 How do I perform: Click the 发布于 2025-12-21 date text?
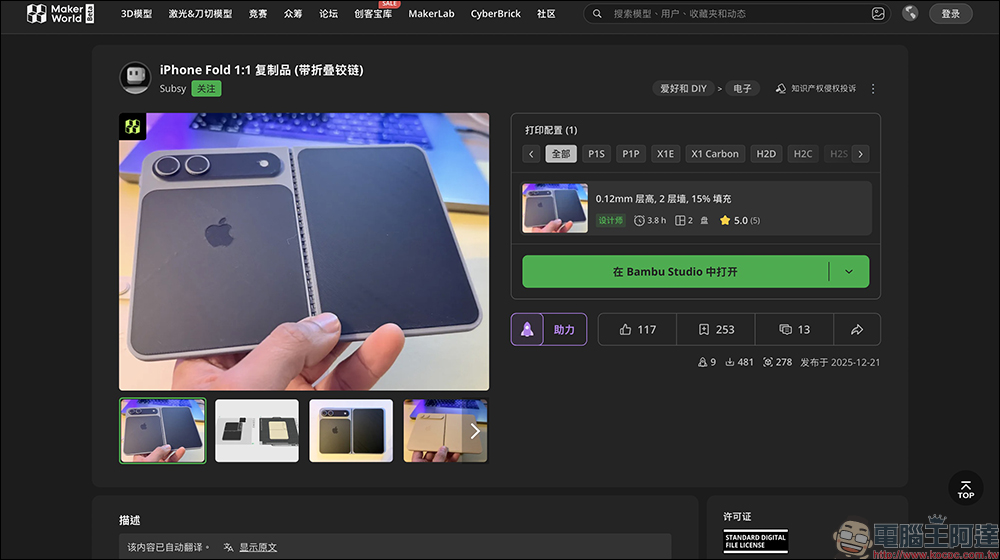pos(840,362)
